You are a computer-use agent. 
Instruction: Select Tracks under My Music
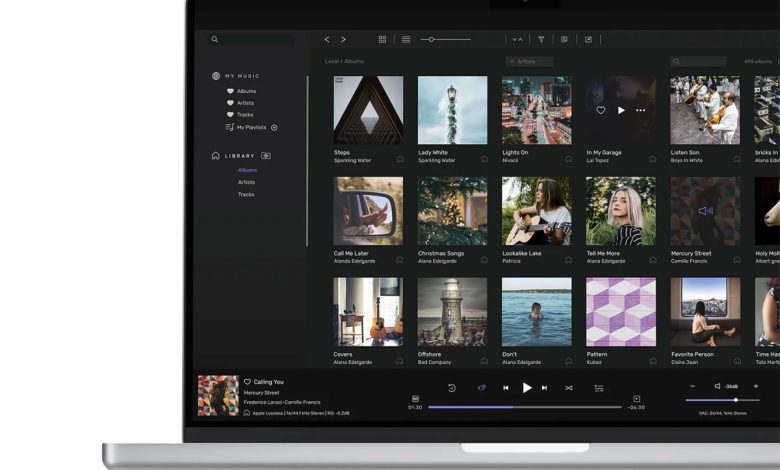pyautogui.click(x=245, y=115)
